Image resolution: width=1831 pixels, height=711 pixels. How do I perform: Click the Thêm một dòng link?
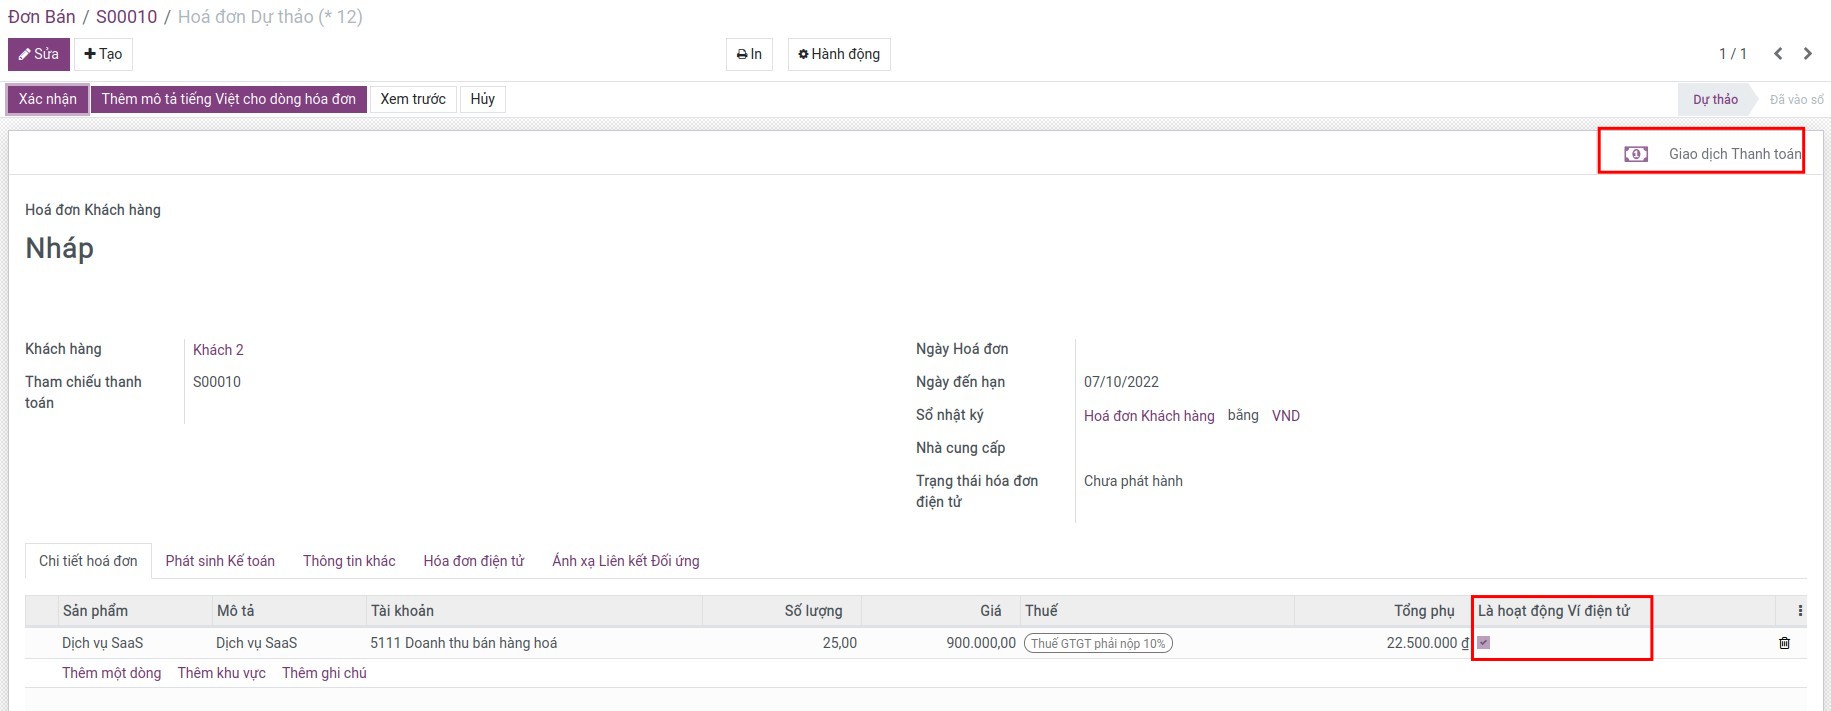click(111, 673)
